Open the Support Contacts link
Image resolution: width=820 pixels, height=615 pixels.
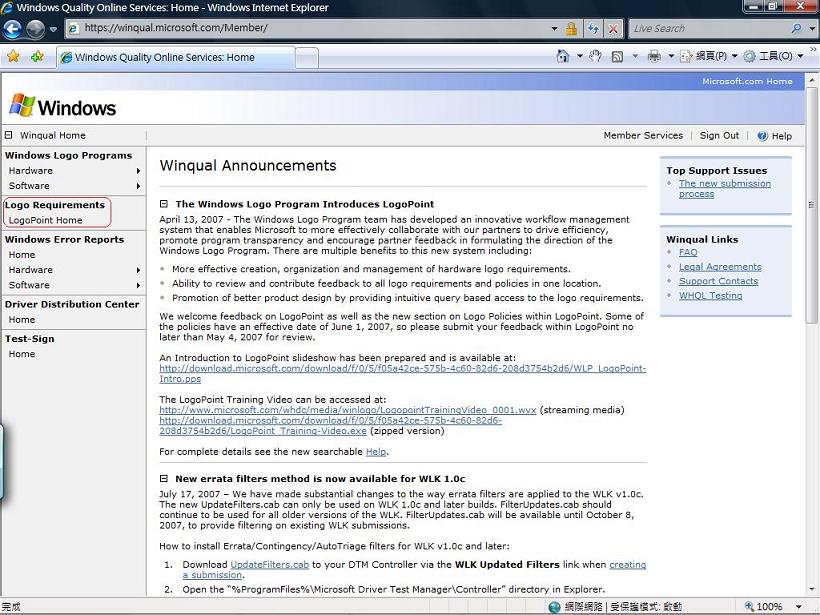718,281
